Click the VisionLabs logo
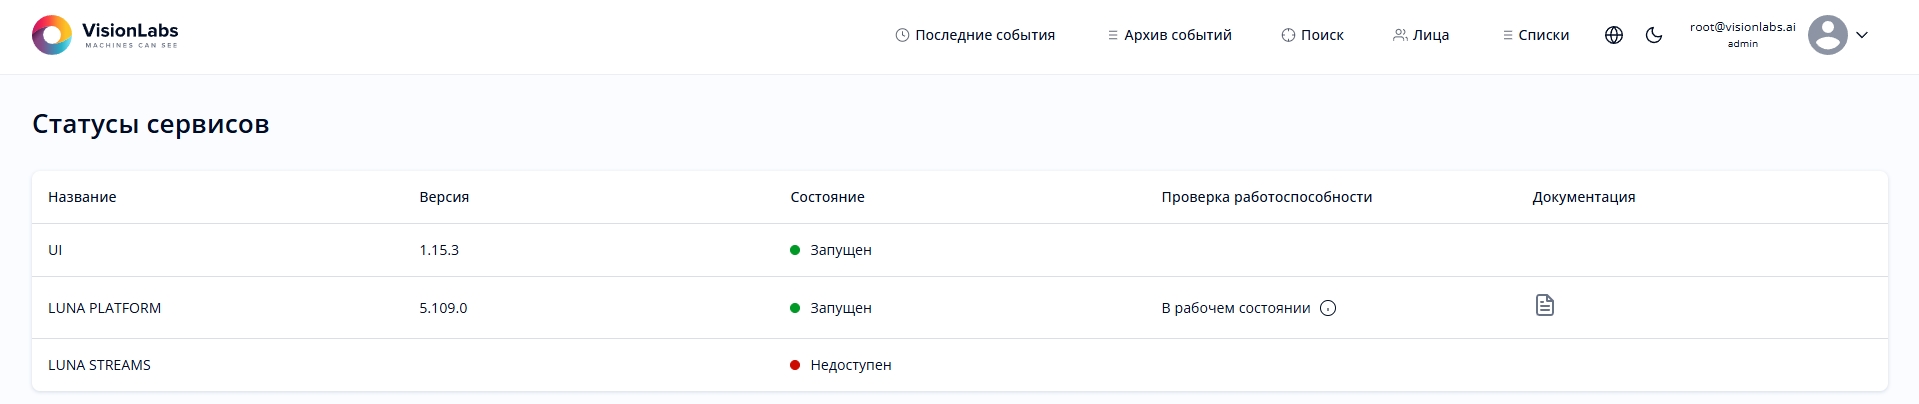Image resolution: width=1919 pixels, height=404 pixels. 105,35
